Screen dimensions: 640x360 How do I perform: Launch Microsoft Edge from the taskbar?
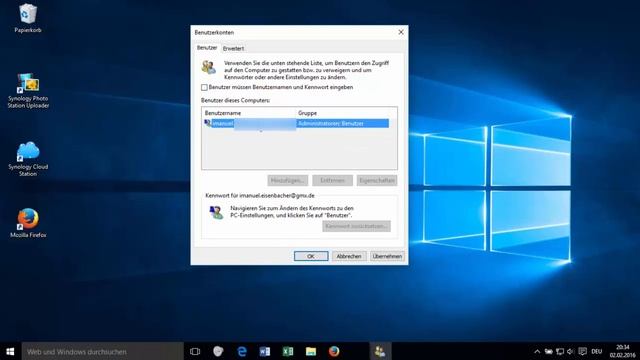(242, 351)
